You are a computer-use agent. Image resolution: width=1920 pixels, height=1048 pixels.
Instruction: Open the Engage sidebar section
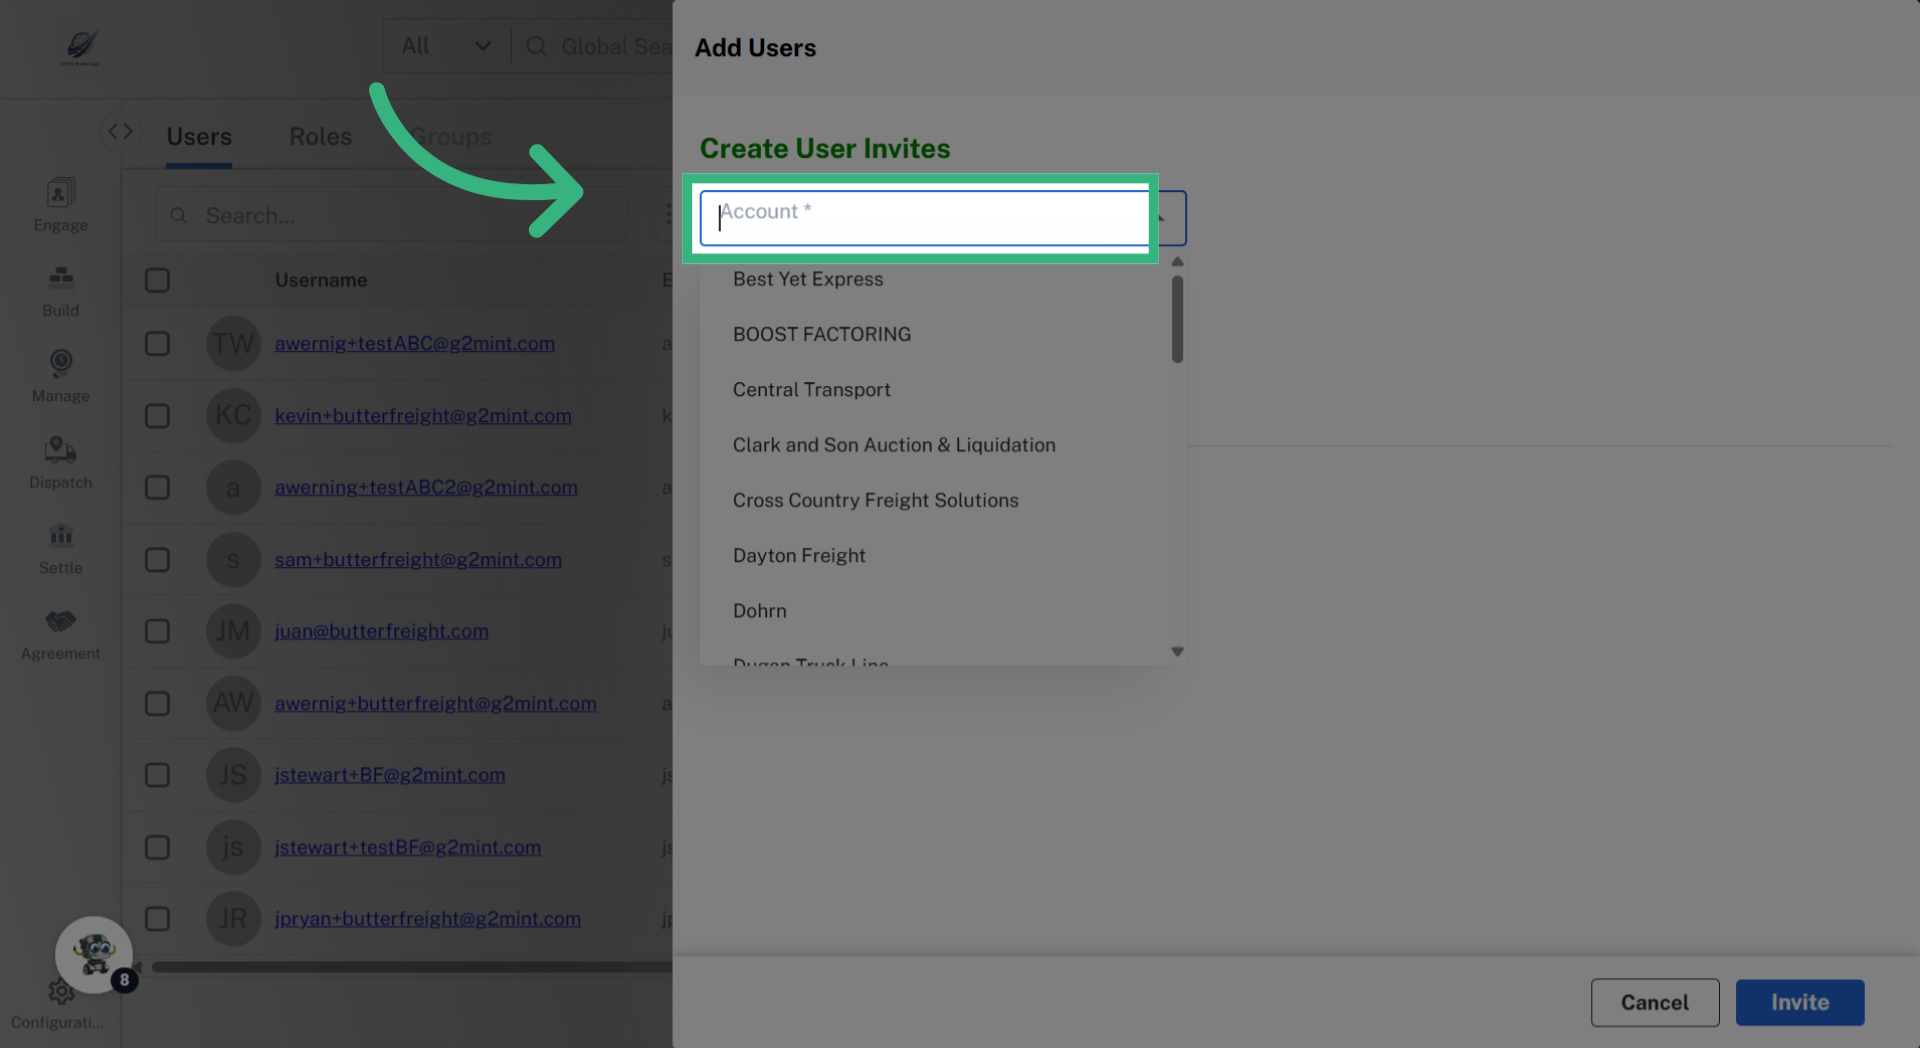pos(60,205)
